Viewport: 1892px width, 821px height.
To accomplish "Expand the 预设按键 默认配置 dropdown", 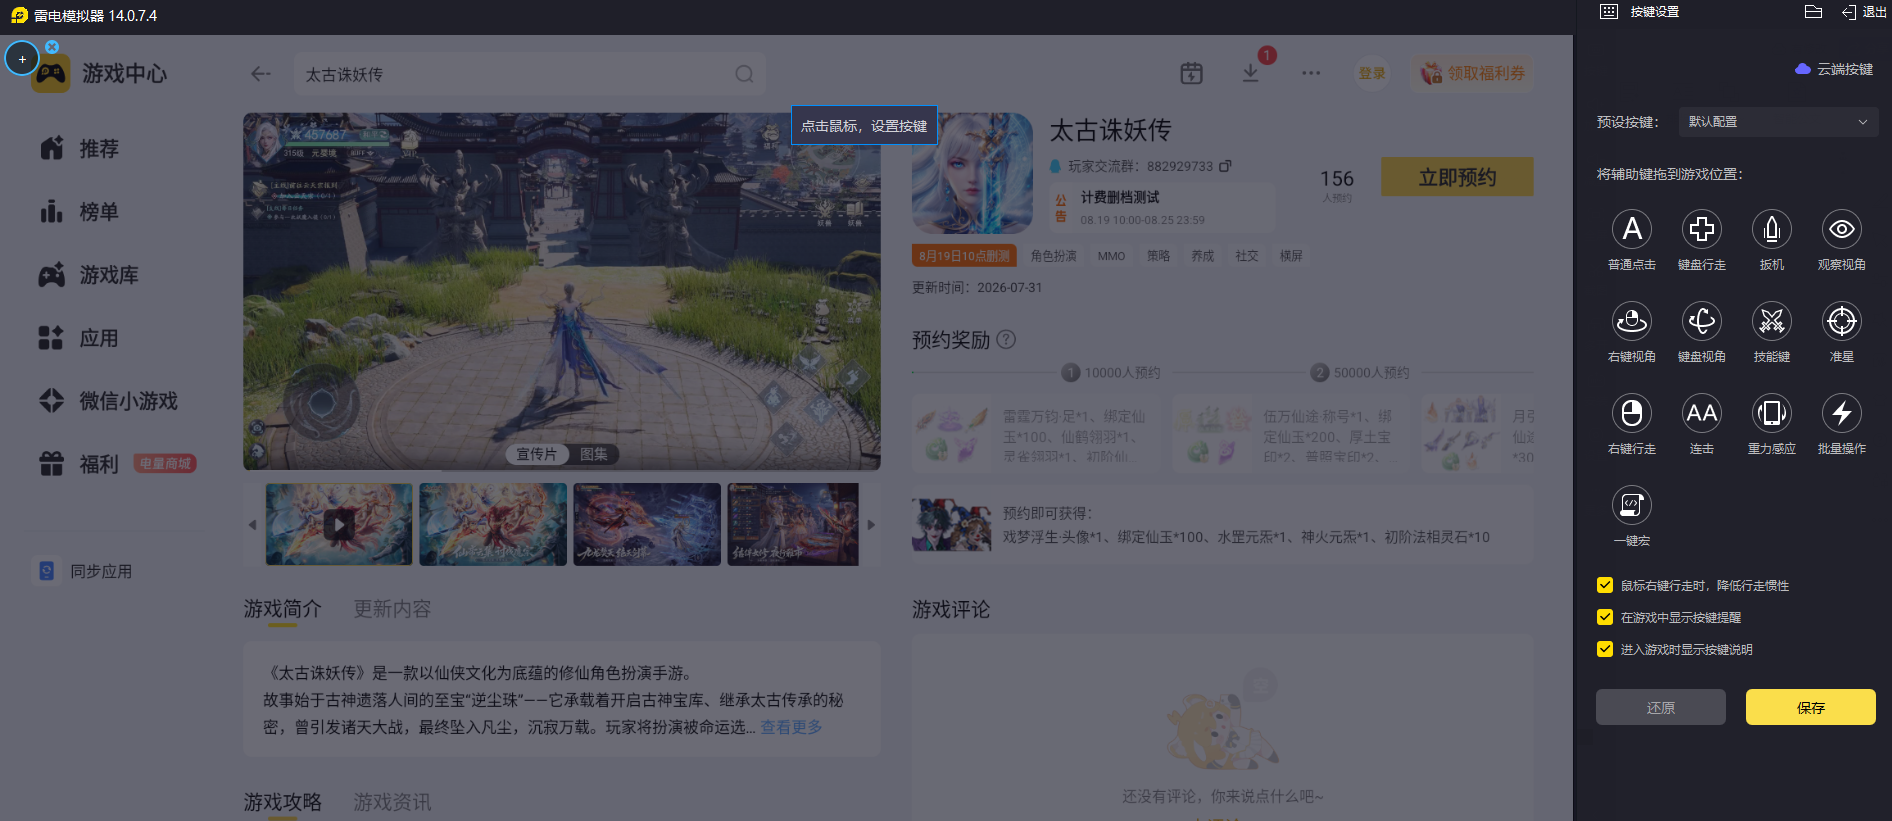I will pos(1778,122).
